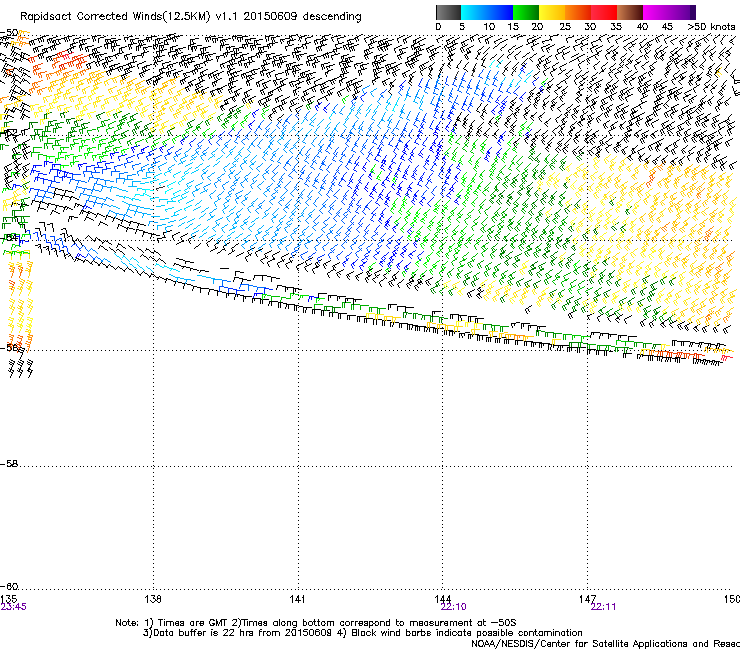
Task: Click the 'Rapidscat Corrected Winds(12.5KM)' title text
Action: tap(115, 17)
